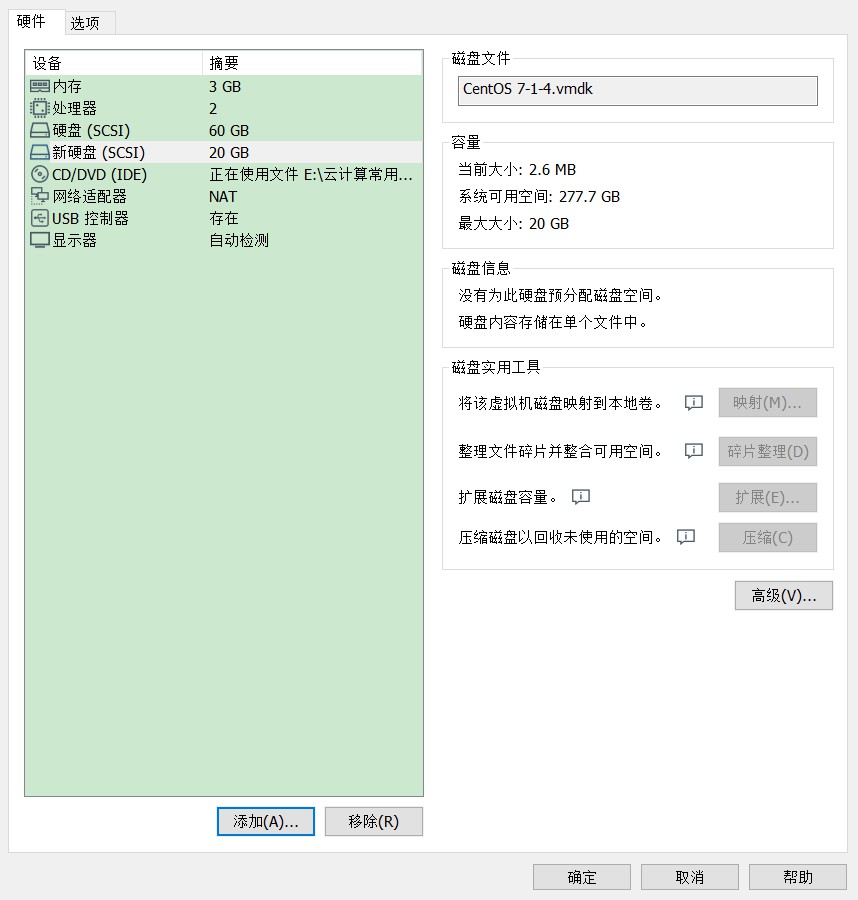Select the 网络适配器 row label
Screen dimensions: 858x900
pos(90,196)
